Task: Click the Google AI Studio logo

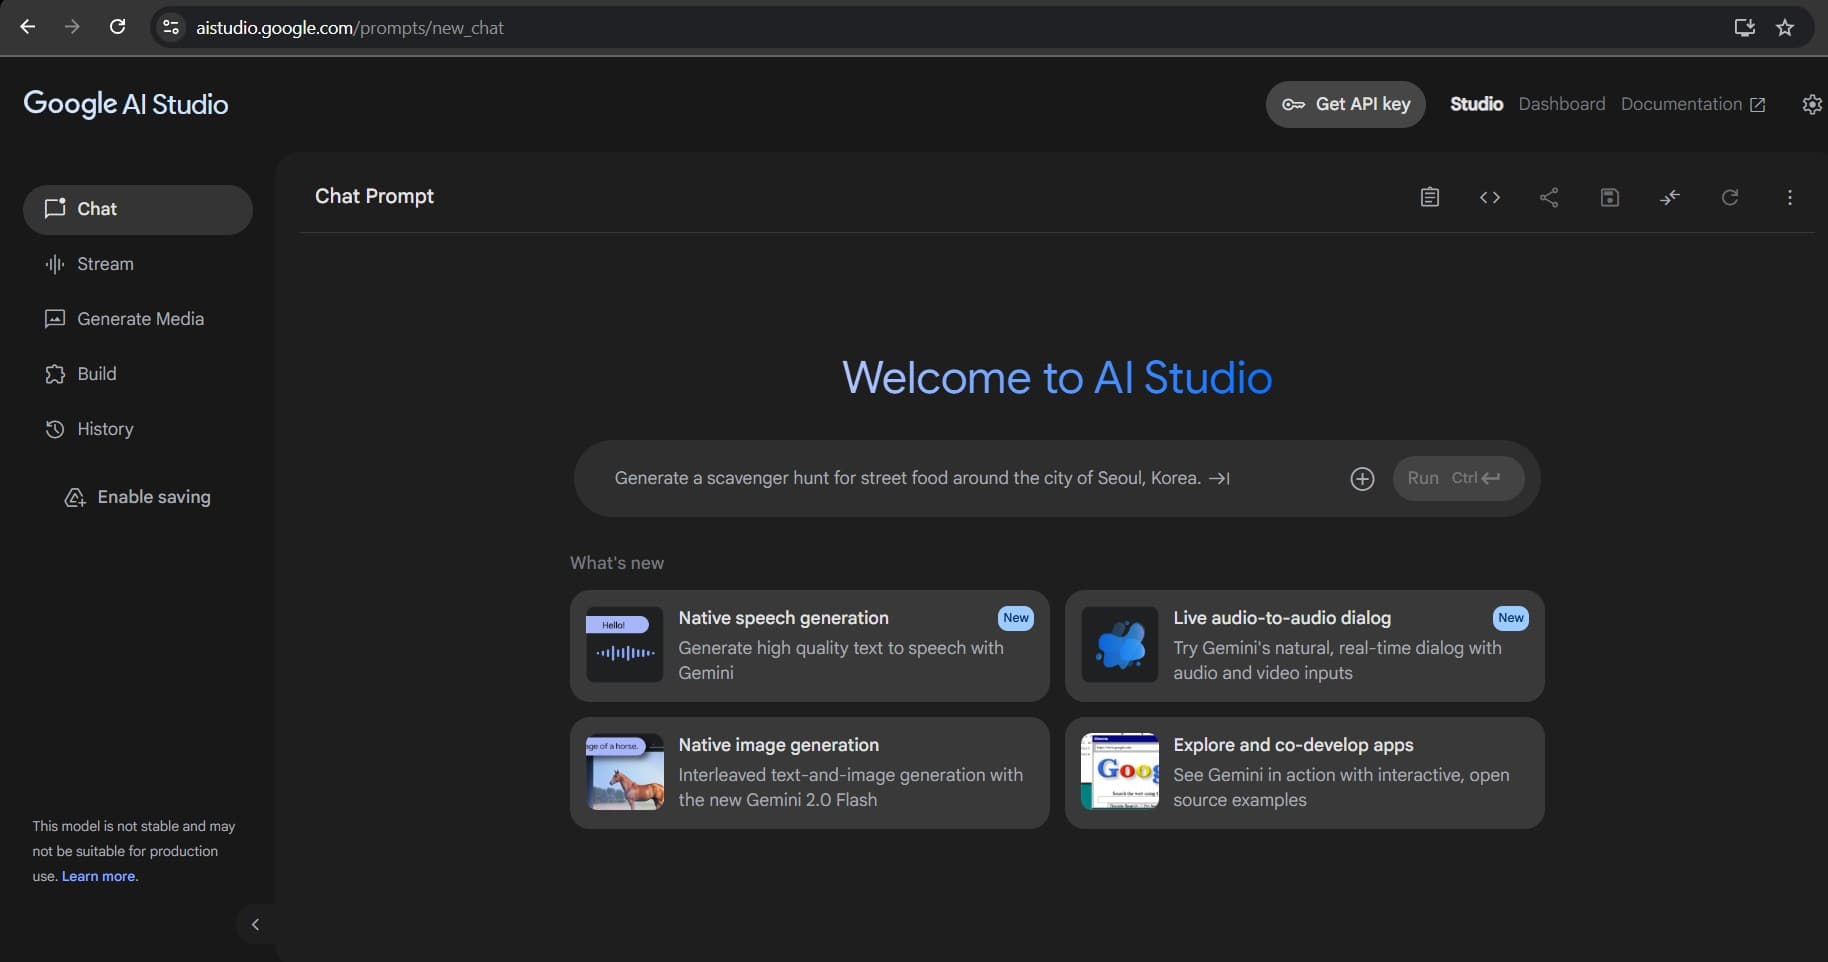Action: coord(126,104)
